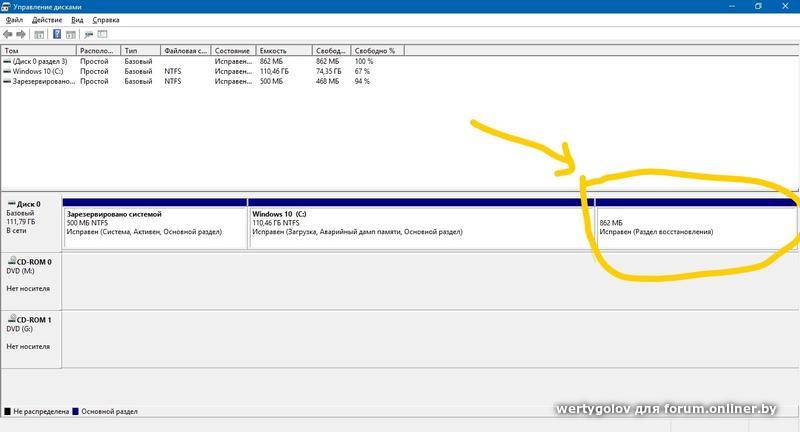The image size is (800, 432).
Task: Click the drive icon of the Зарезервировано row
Action: [7, 81]
